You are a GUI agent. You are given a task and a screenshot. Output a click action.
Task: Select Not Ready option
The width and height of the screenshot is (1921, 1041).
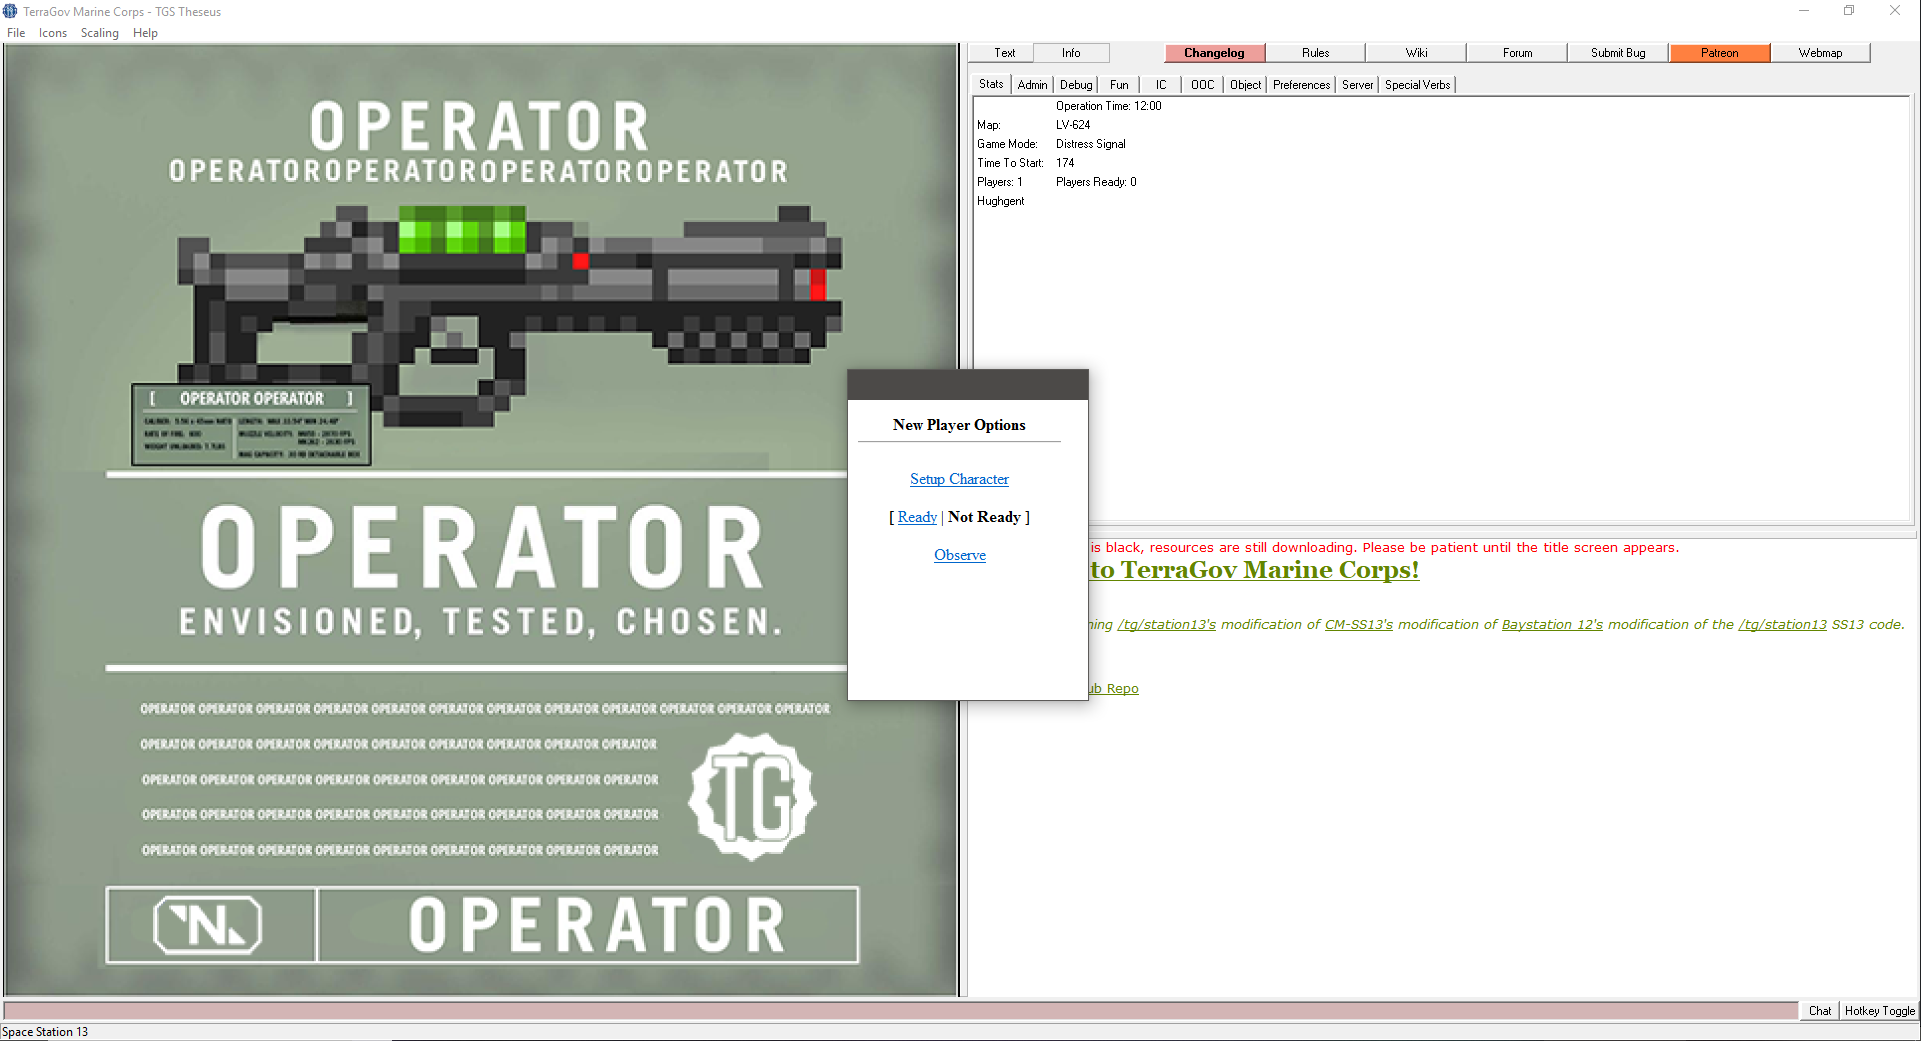(984, 517)
